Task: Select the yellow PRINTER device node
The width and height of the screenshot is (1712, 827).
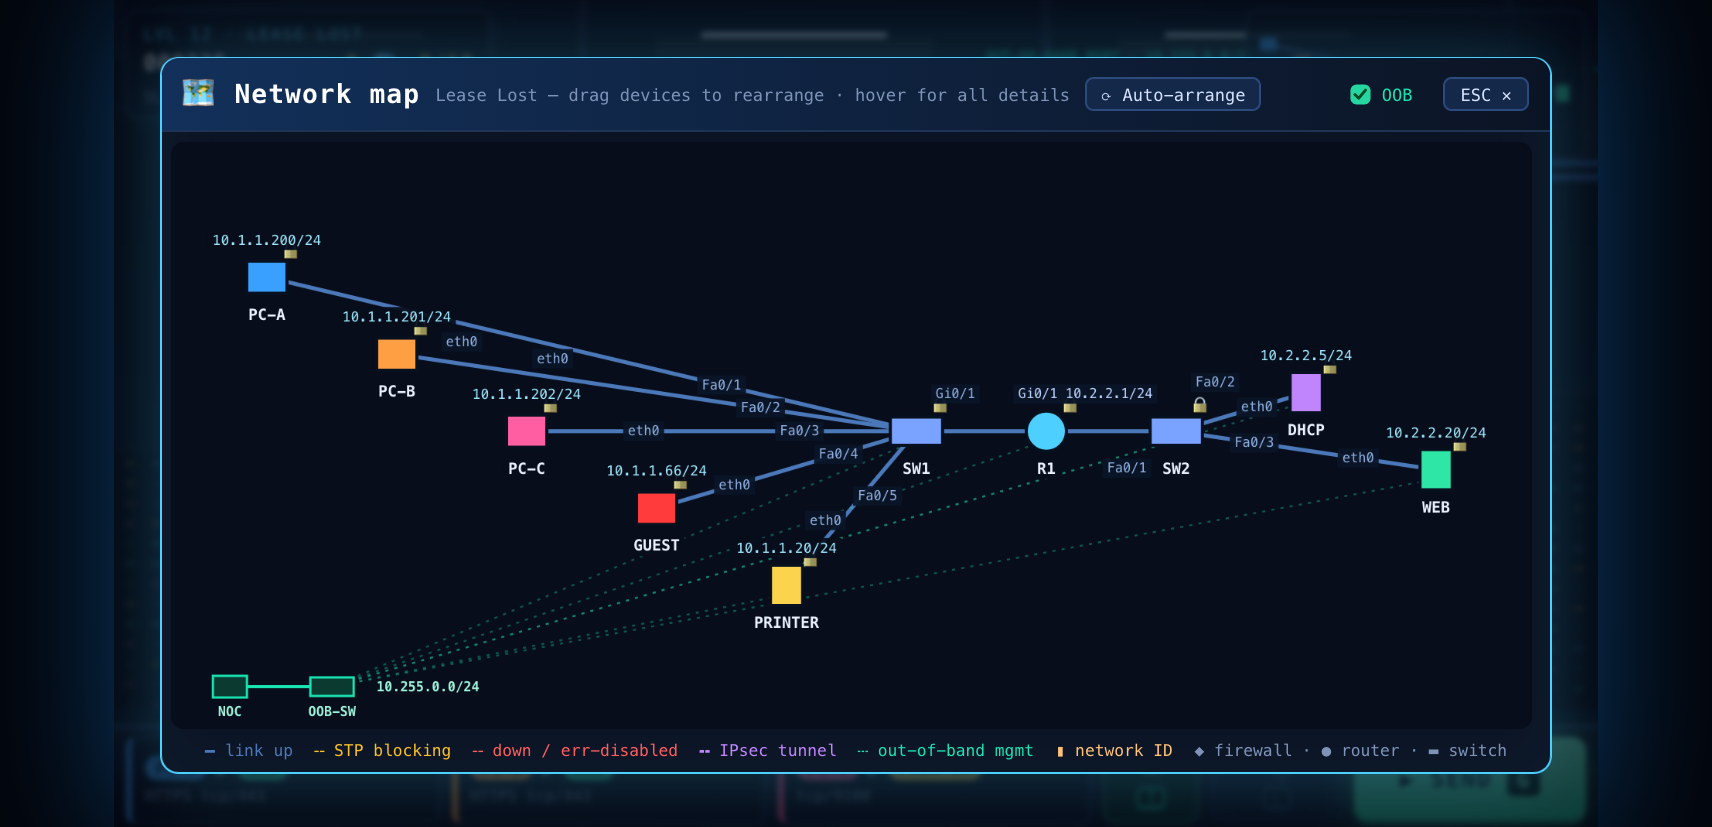Action: (x=787, y=585)
